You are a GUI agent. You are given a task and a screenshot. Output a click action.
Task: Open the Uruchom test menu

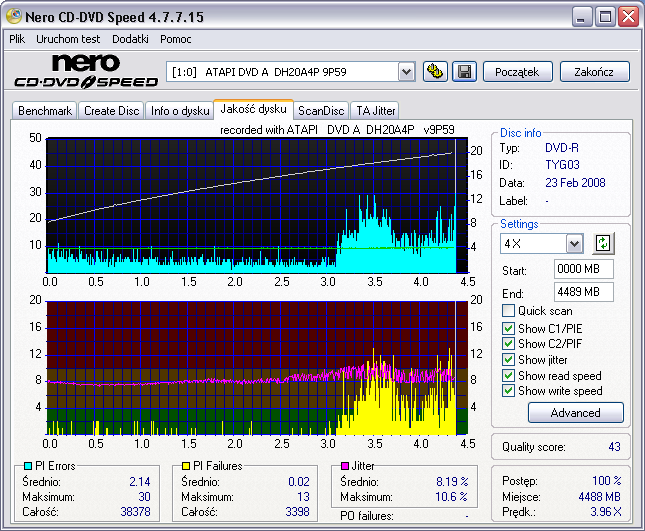[68, 39]
